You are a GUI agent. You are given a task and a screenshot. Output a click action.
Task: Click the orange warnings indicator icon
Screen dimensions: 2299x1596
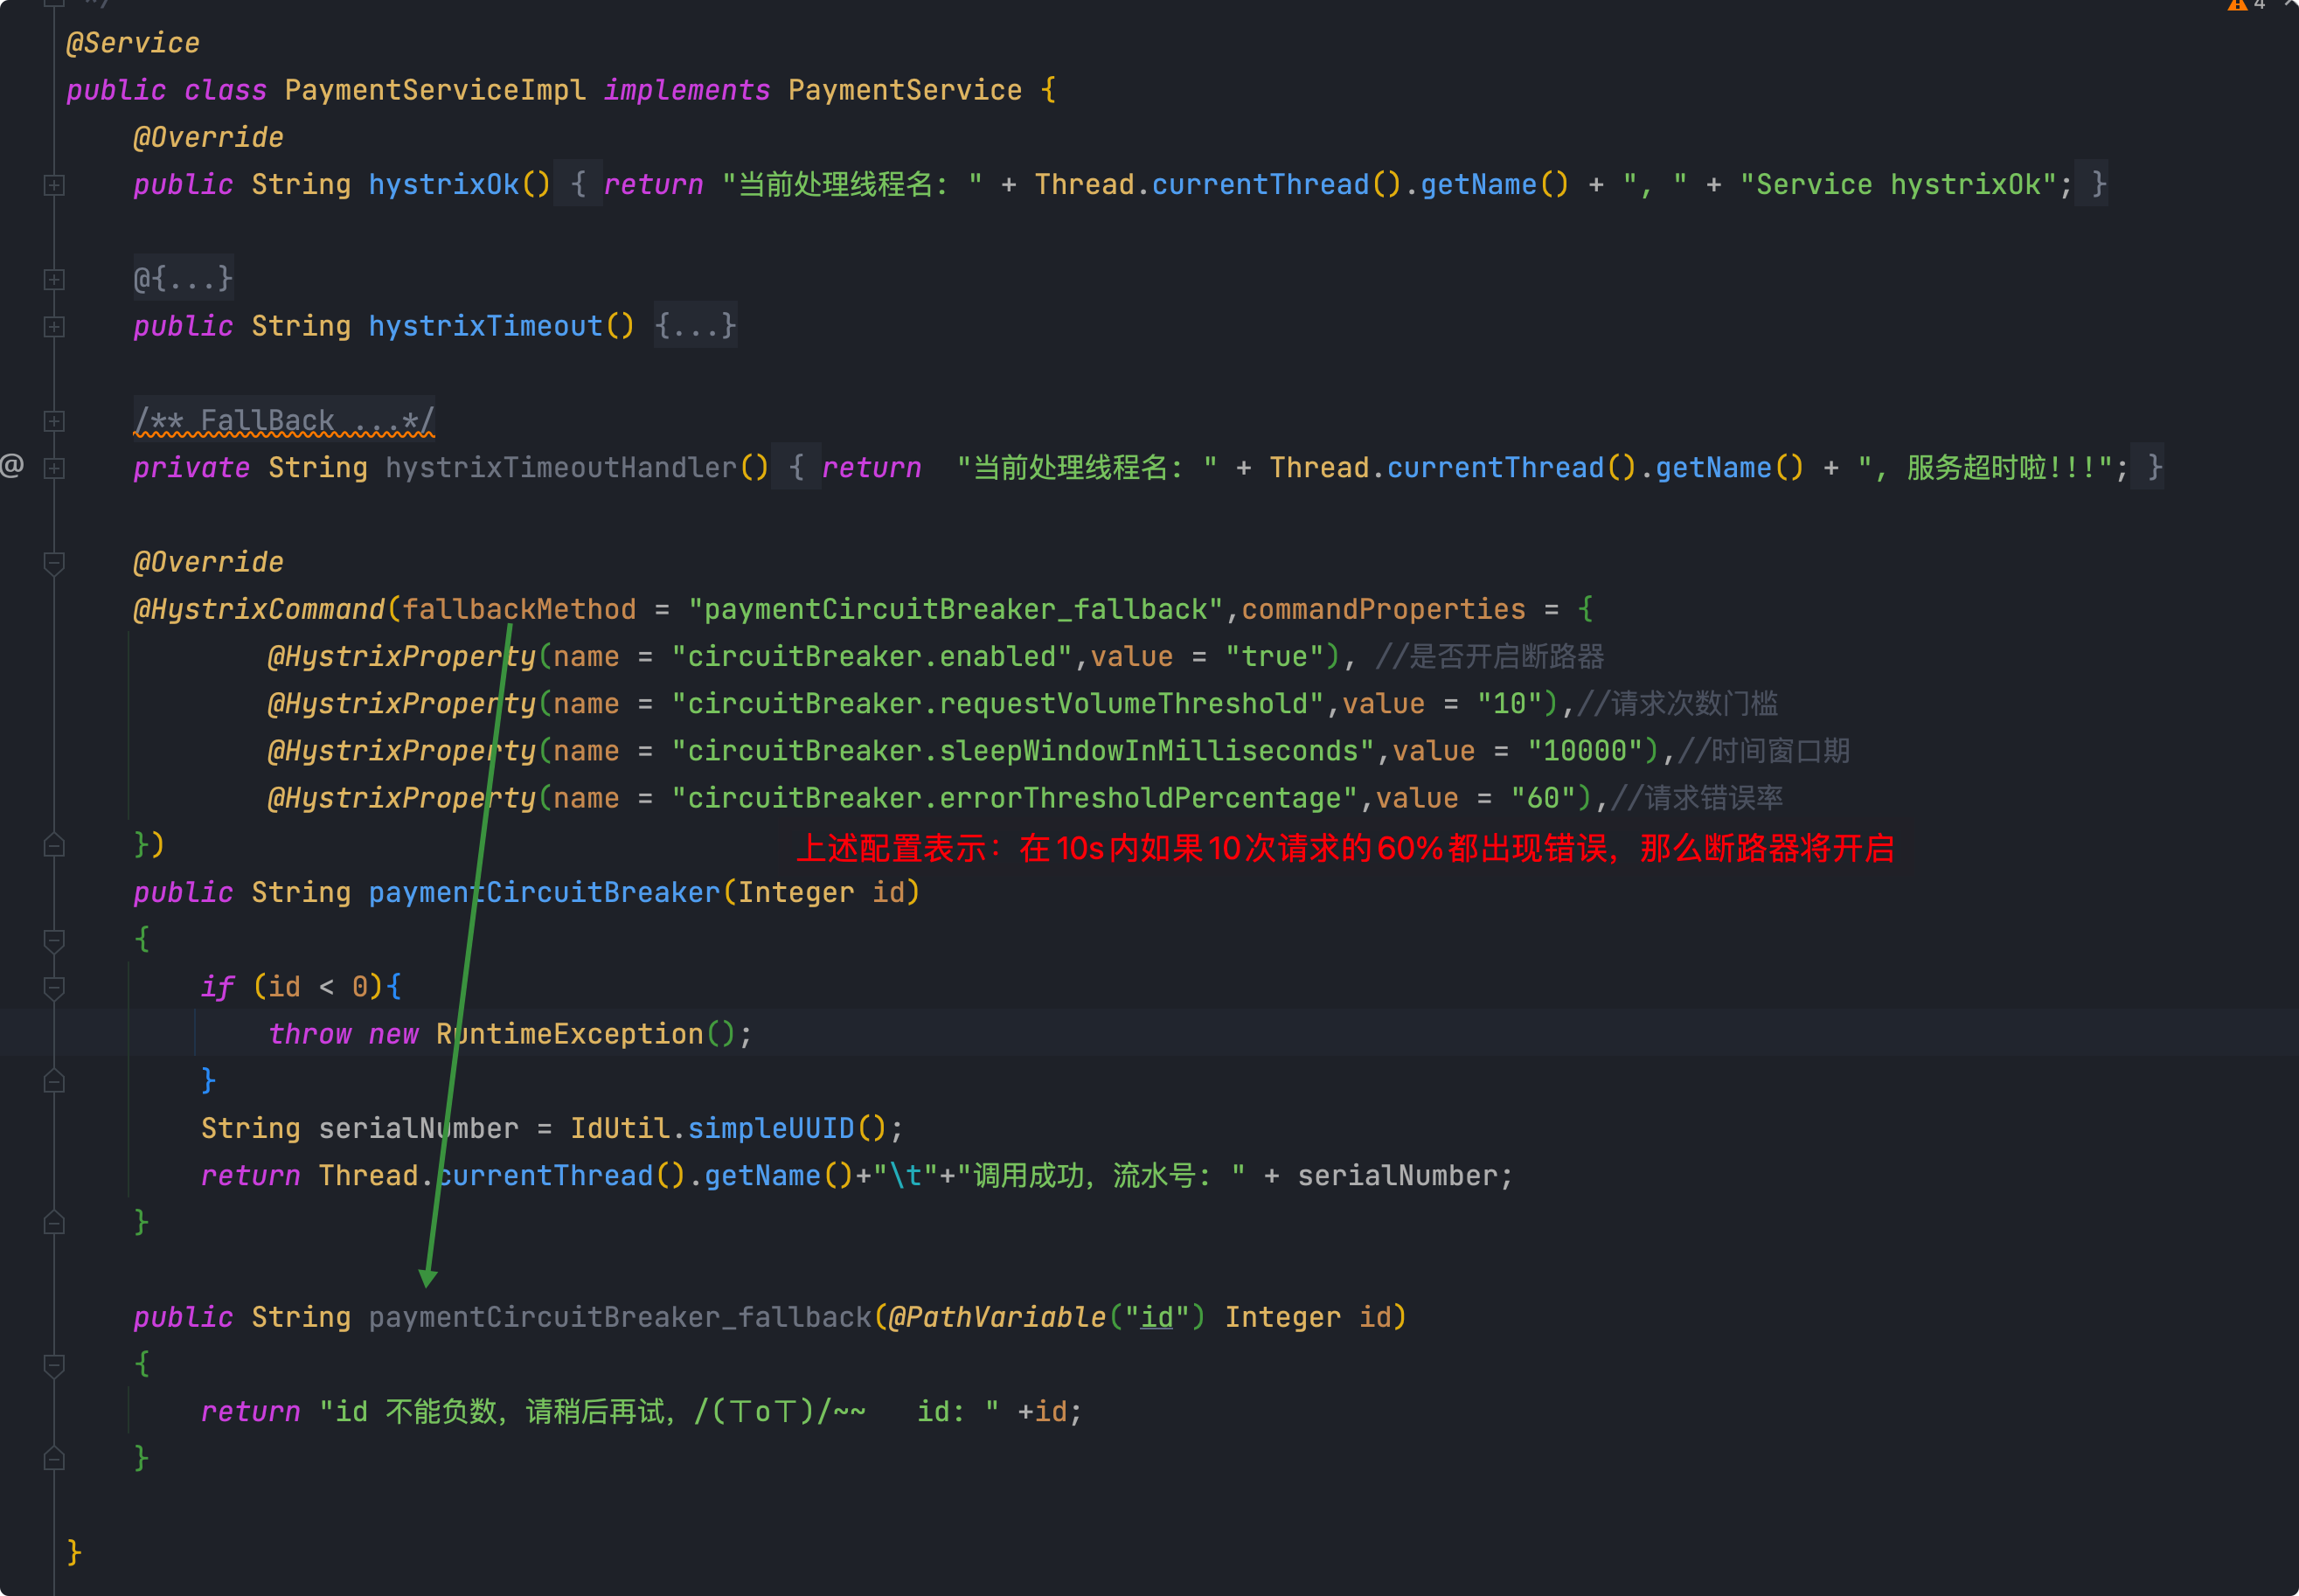2237,5
